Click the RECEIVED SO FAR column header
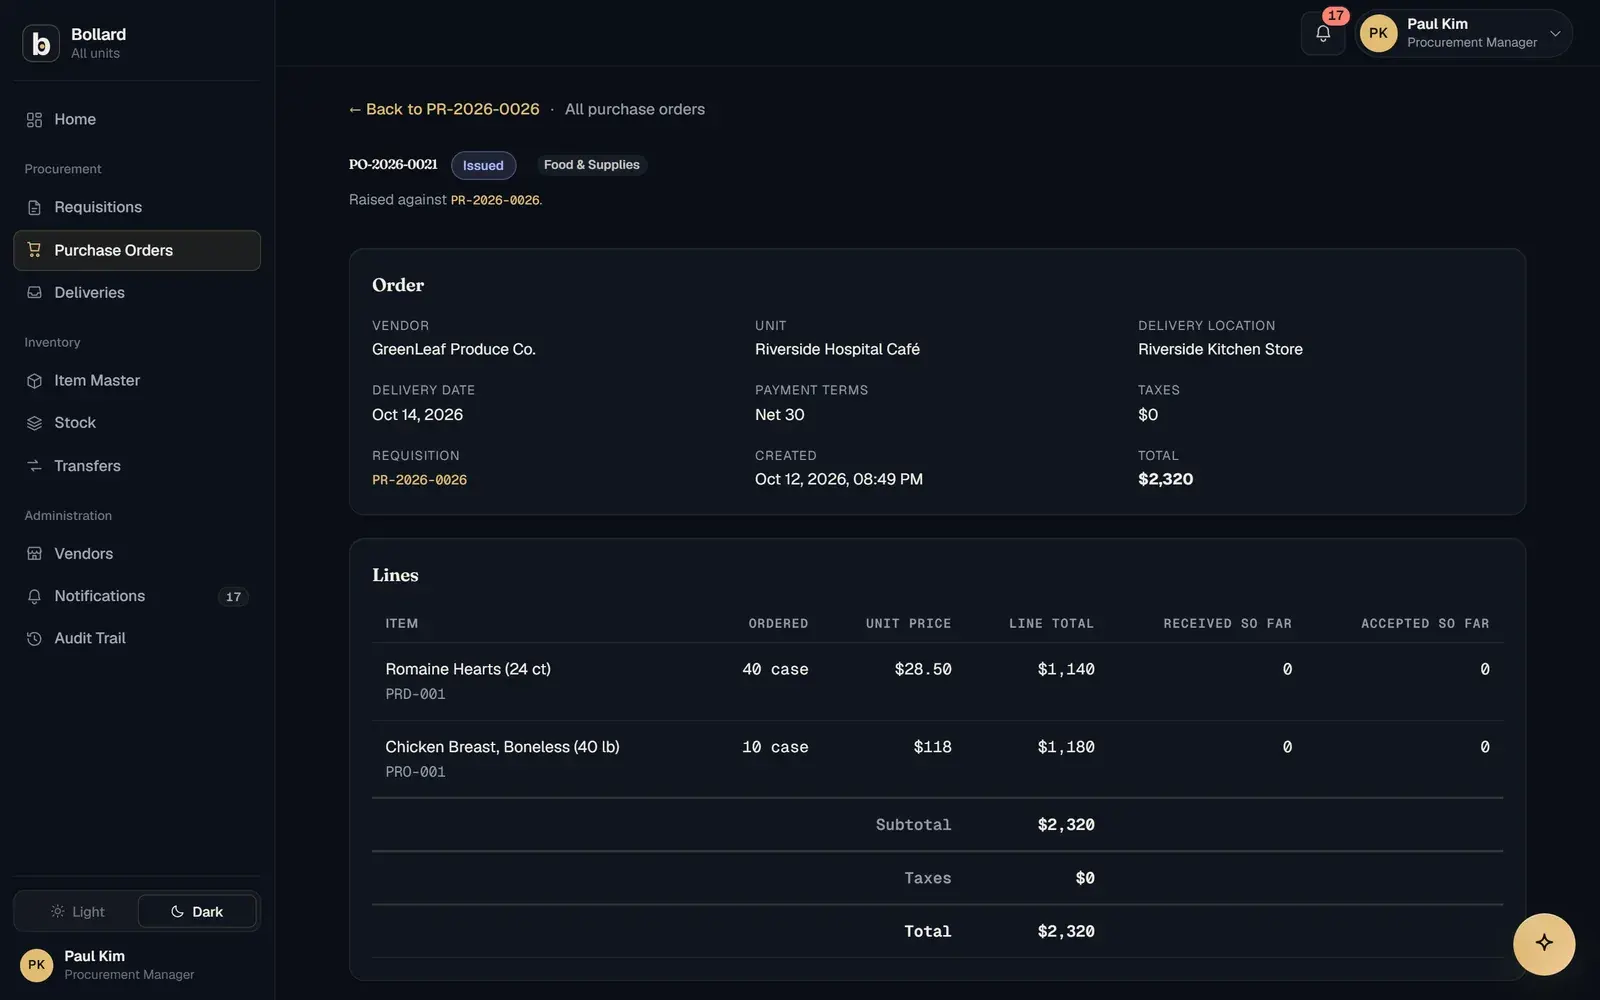Screen dimensions: 1600x1000 1227,624
